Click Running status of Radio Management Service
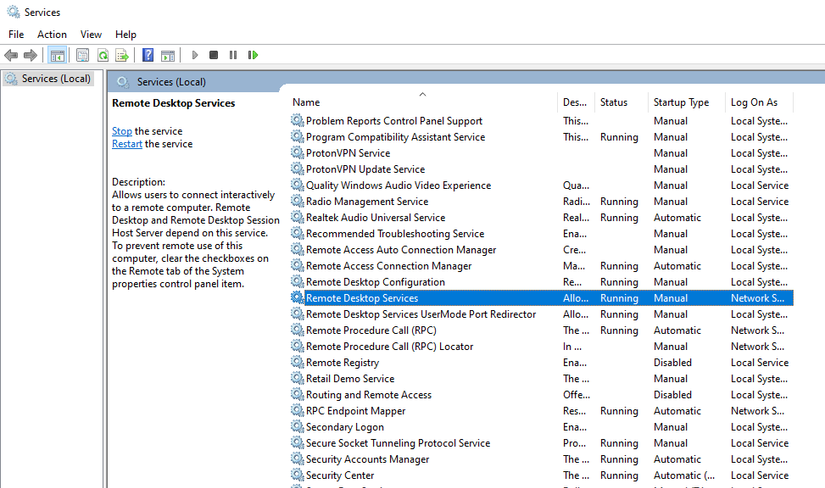Image resolution: width=825 pixels, height=488 pixels. (x=619, y=201)
